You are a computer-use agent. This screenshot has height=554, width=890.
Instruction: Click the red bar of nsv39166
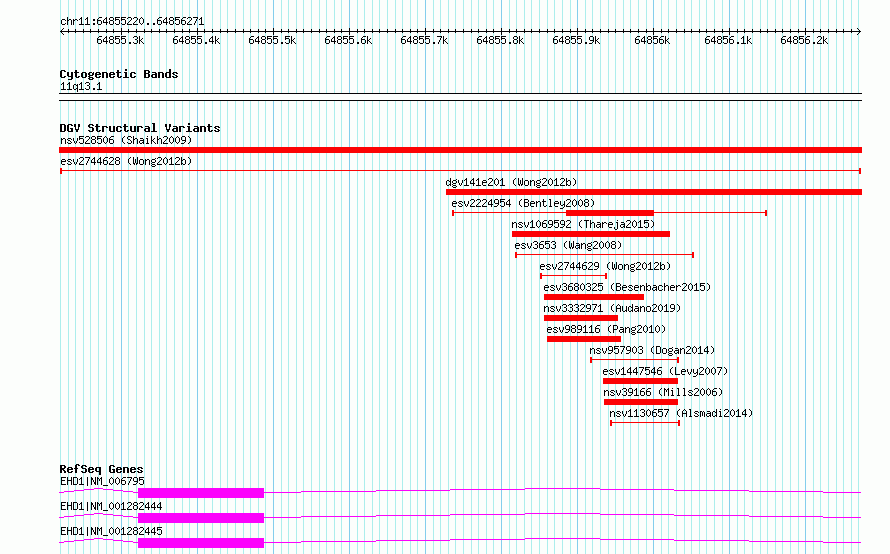[x=641, y=402]
